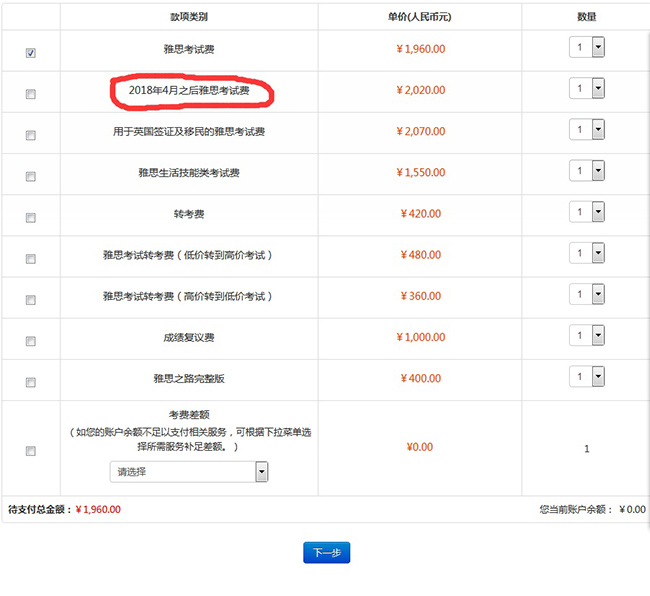Click the 下一步 button
Screen dimensions: 650x596
coord(326,552)
